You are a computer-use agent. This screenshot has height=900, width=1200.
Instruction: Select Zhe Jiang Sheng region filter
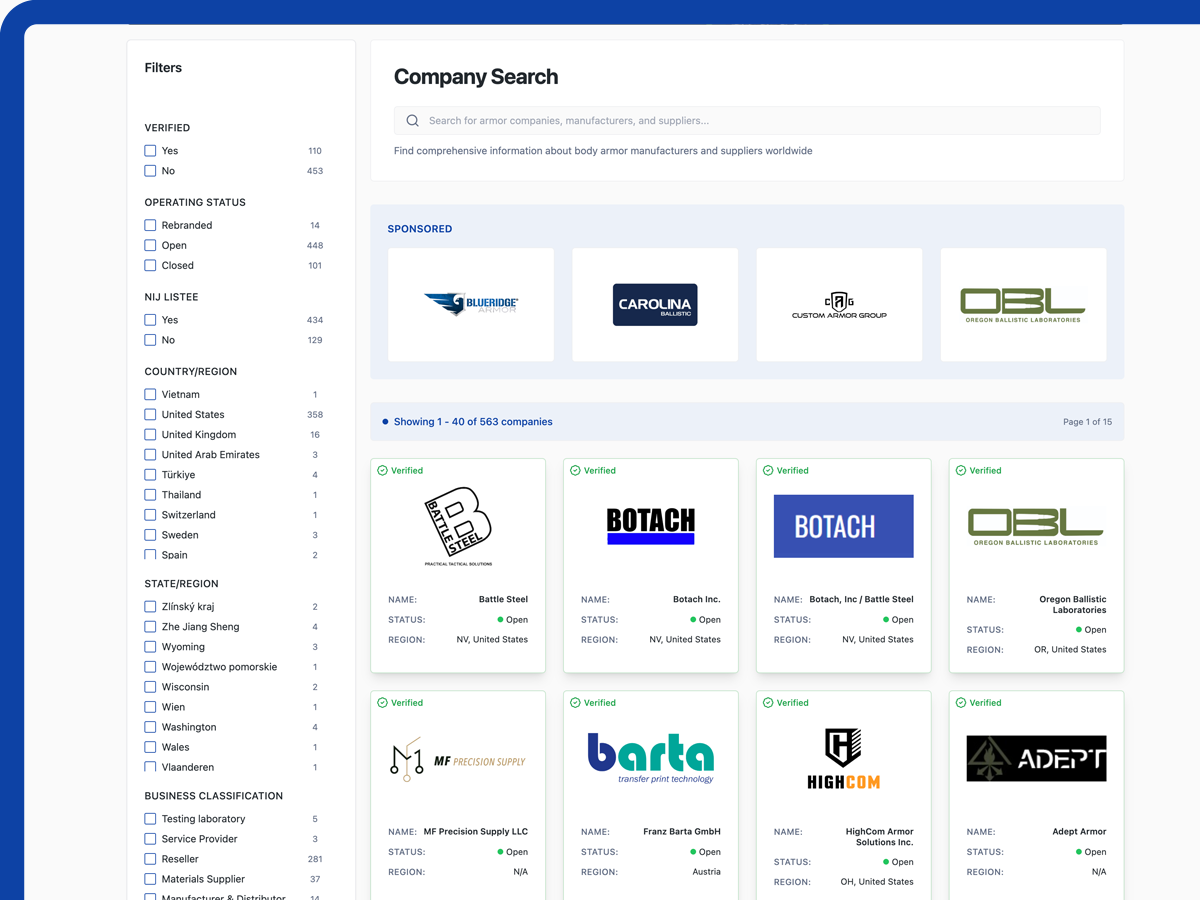click(150, 626)
